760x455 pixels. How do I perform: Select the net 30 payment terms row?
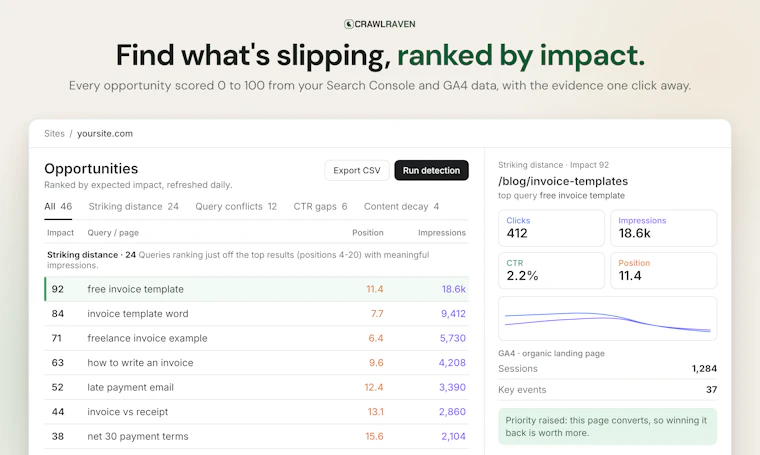point(256,437)
